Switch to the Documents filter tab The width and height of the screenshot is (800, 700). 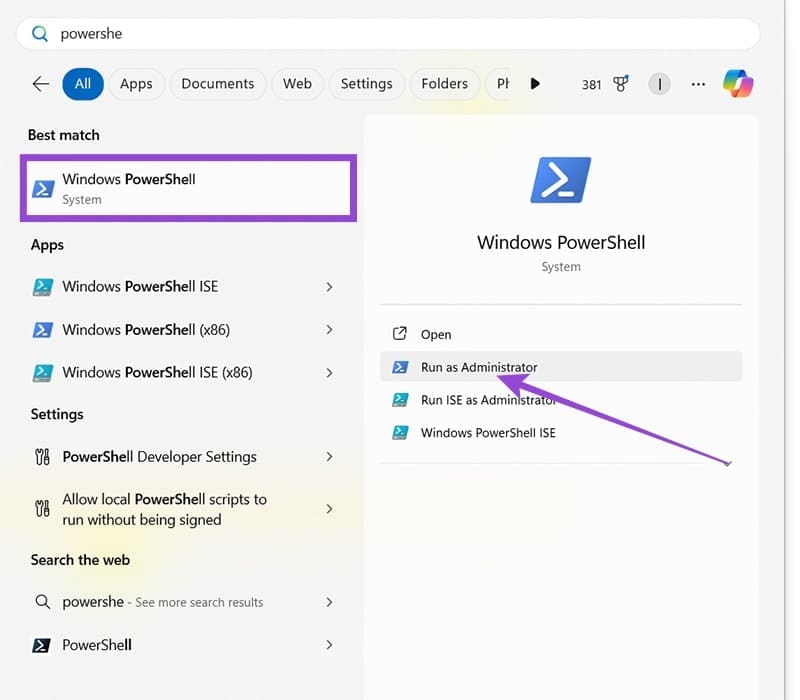tap(218, 84)
